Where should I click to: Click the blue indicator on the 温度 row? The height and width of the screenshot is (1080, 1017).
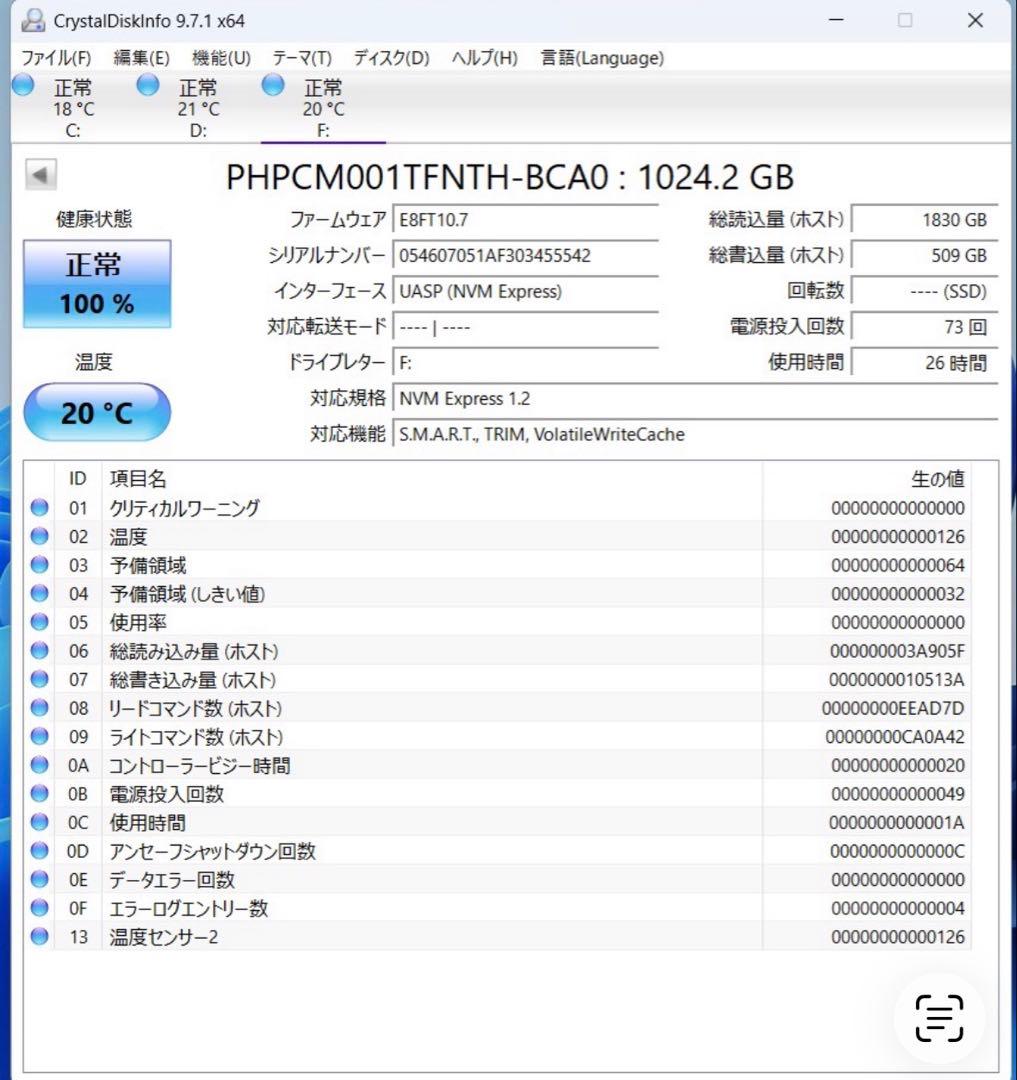pos(38,536)
